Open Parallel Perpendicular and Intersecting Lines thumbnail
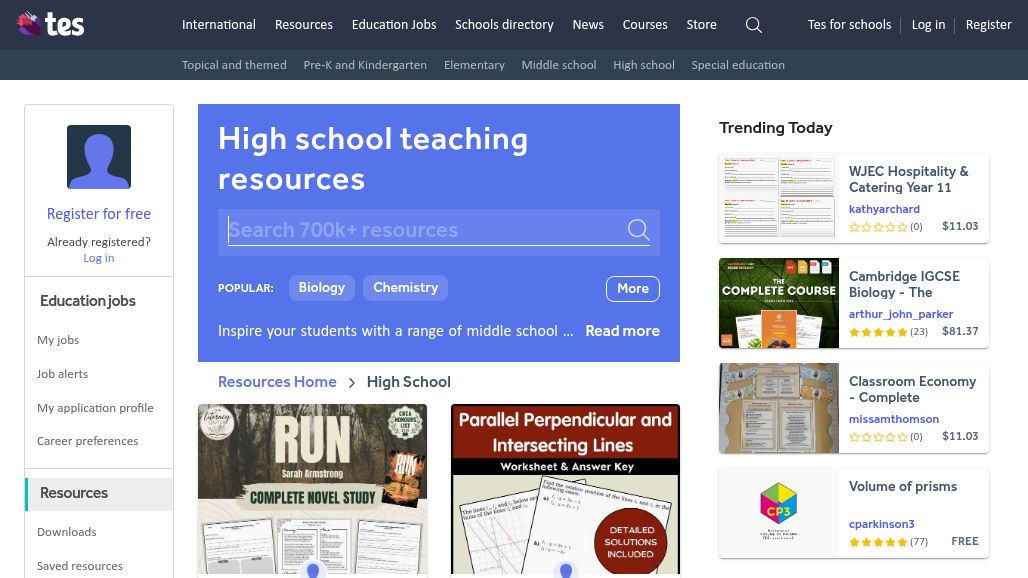 click(x=565, y=490)
